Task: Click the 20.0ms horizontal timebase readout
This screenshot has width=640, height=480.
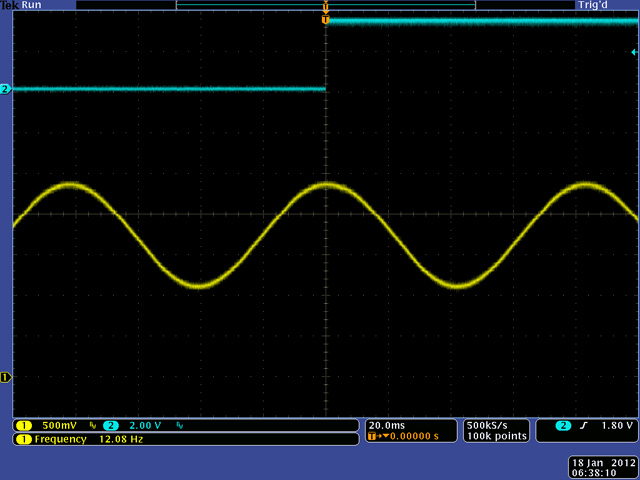Action: [388, 424]
